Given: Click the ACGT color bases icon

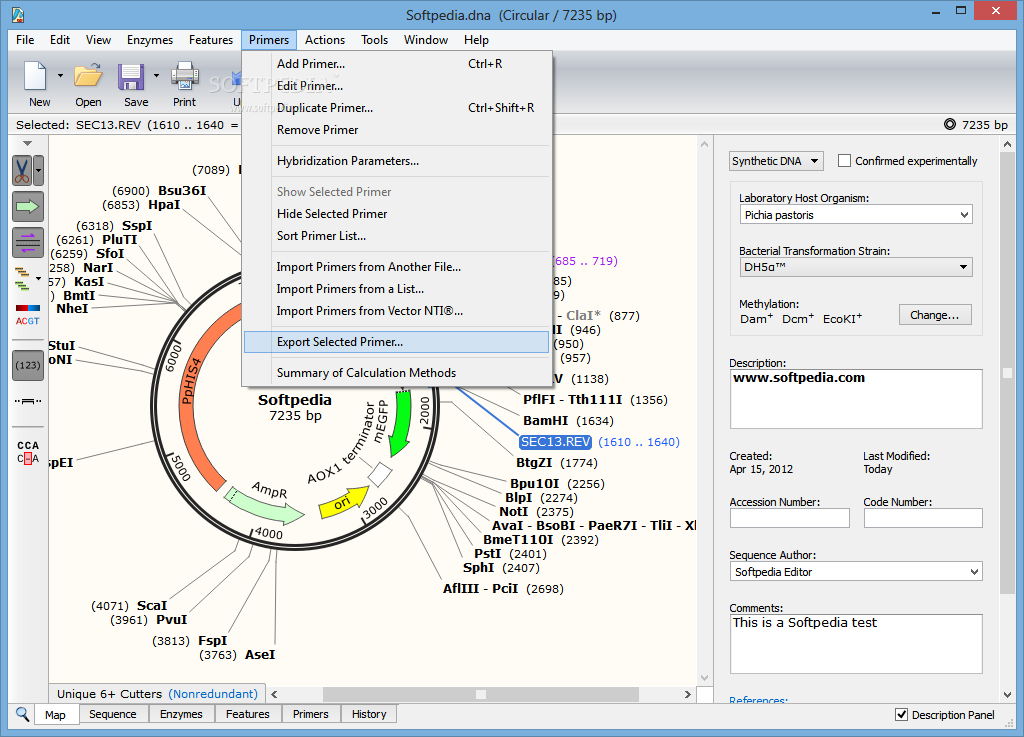Looking at the screenshot, I should [x=28, y=315].
